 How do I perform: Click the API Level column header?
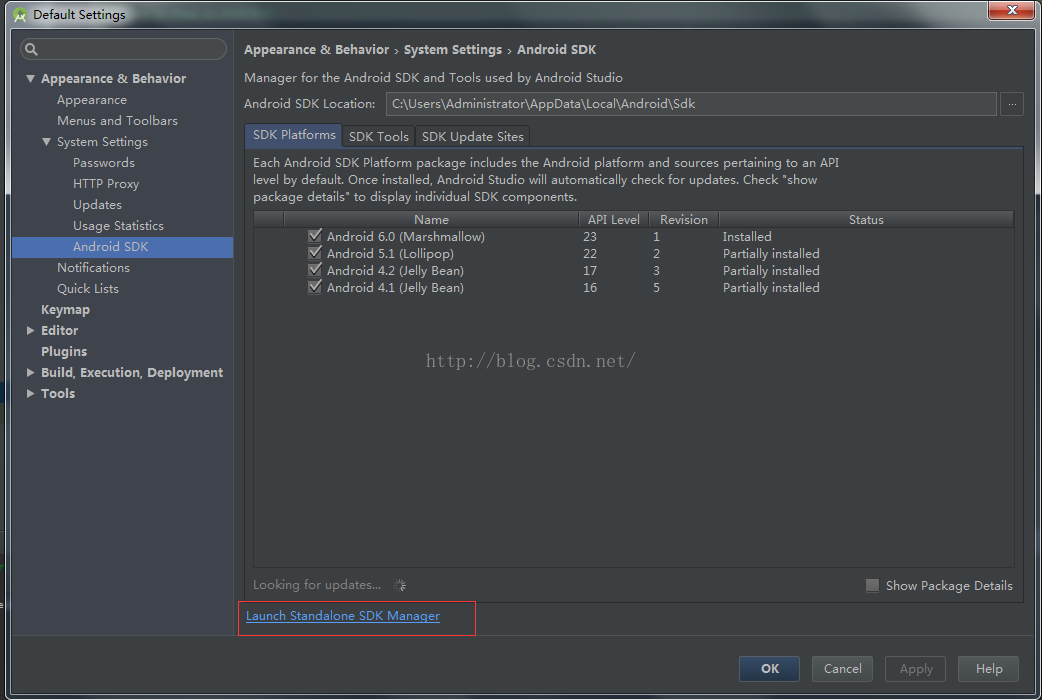tap(613, 219)
